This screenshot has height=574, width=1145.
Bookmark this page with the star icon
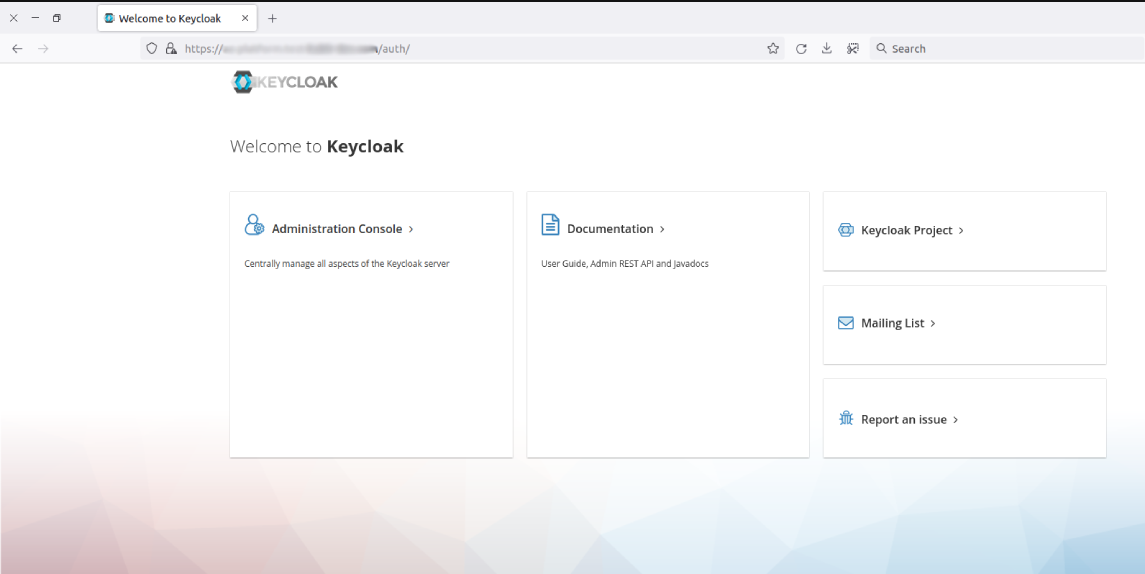(x=773, y=49)
